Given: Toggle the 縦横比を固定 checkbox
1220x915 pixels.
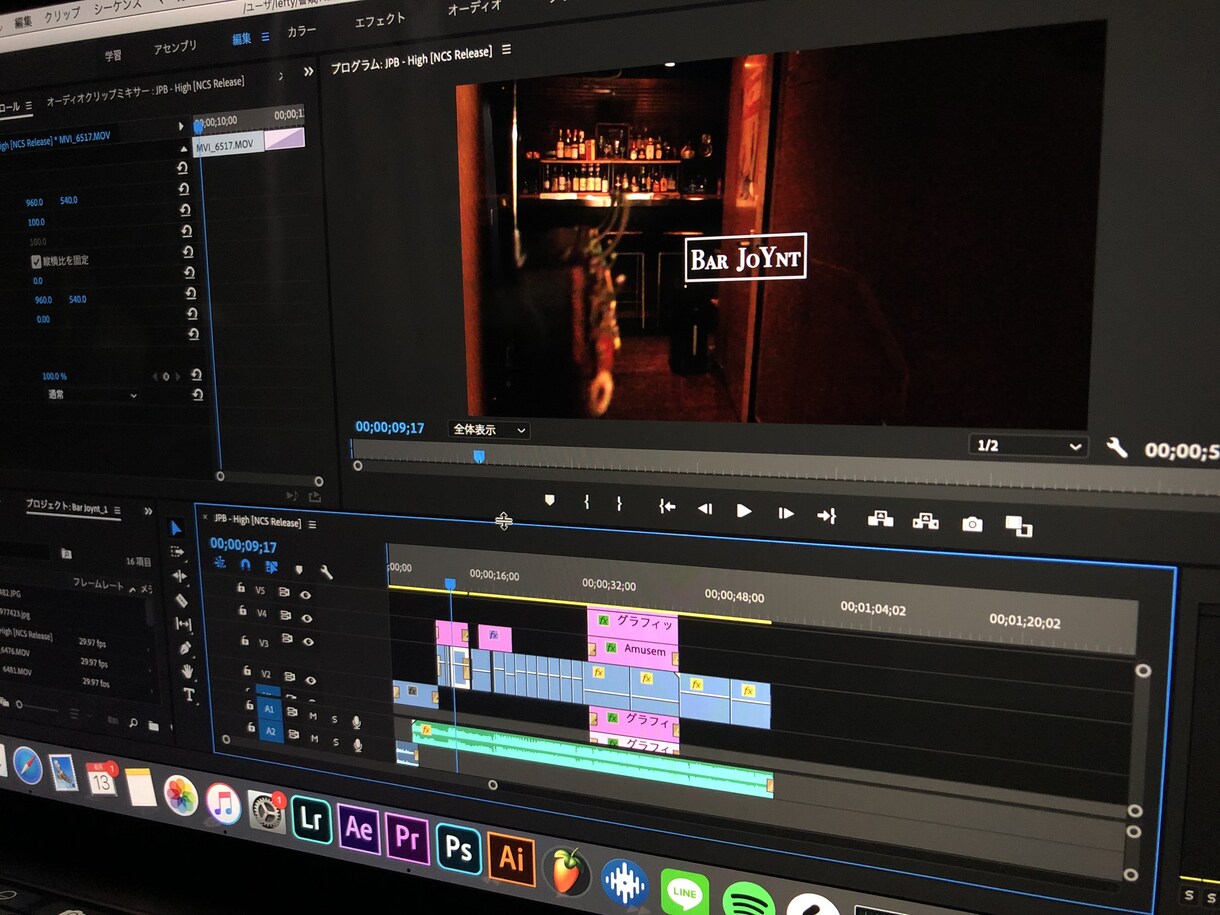Looking at the screenshot, I should (x=36, y=261).
